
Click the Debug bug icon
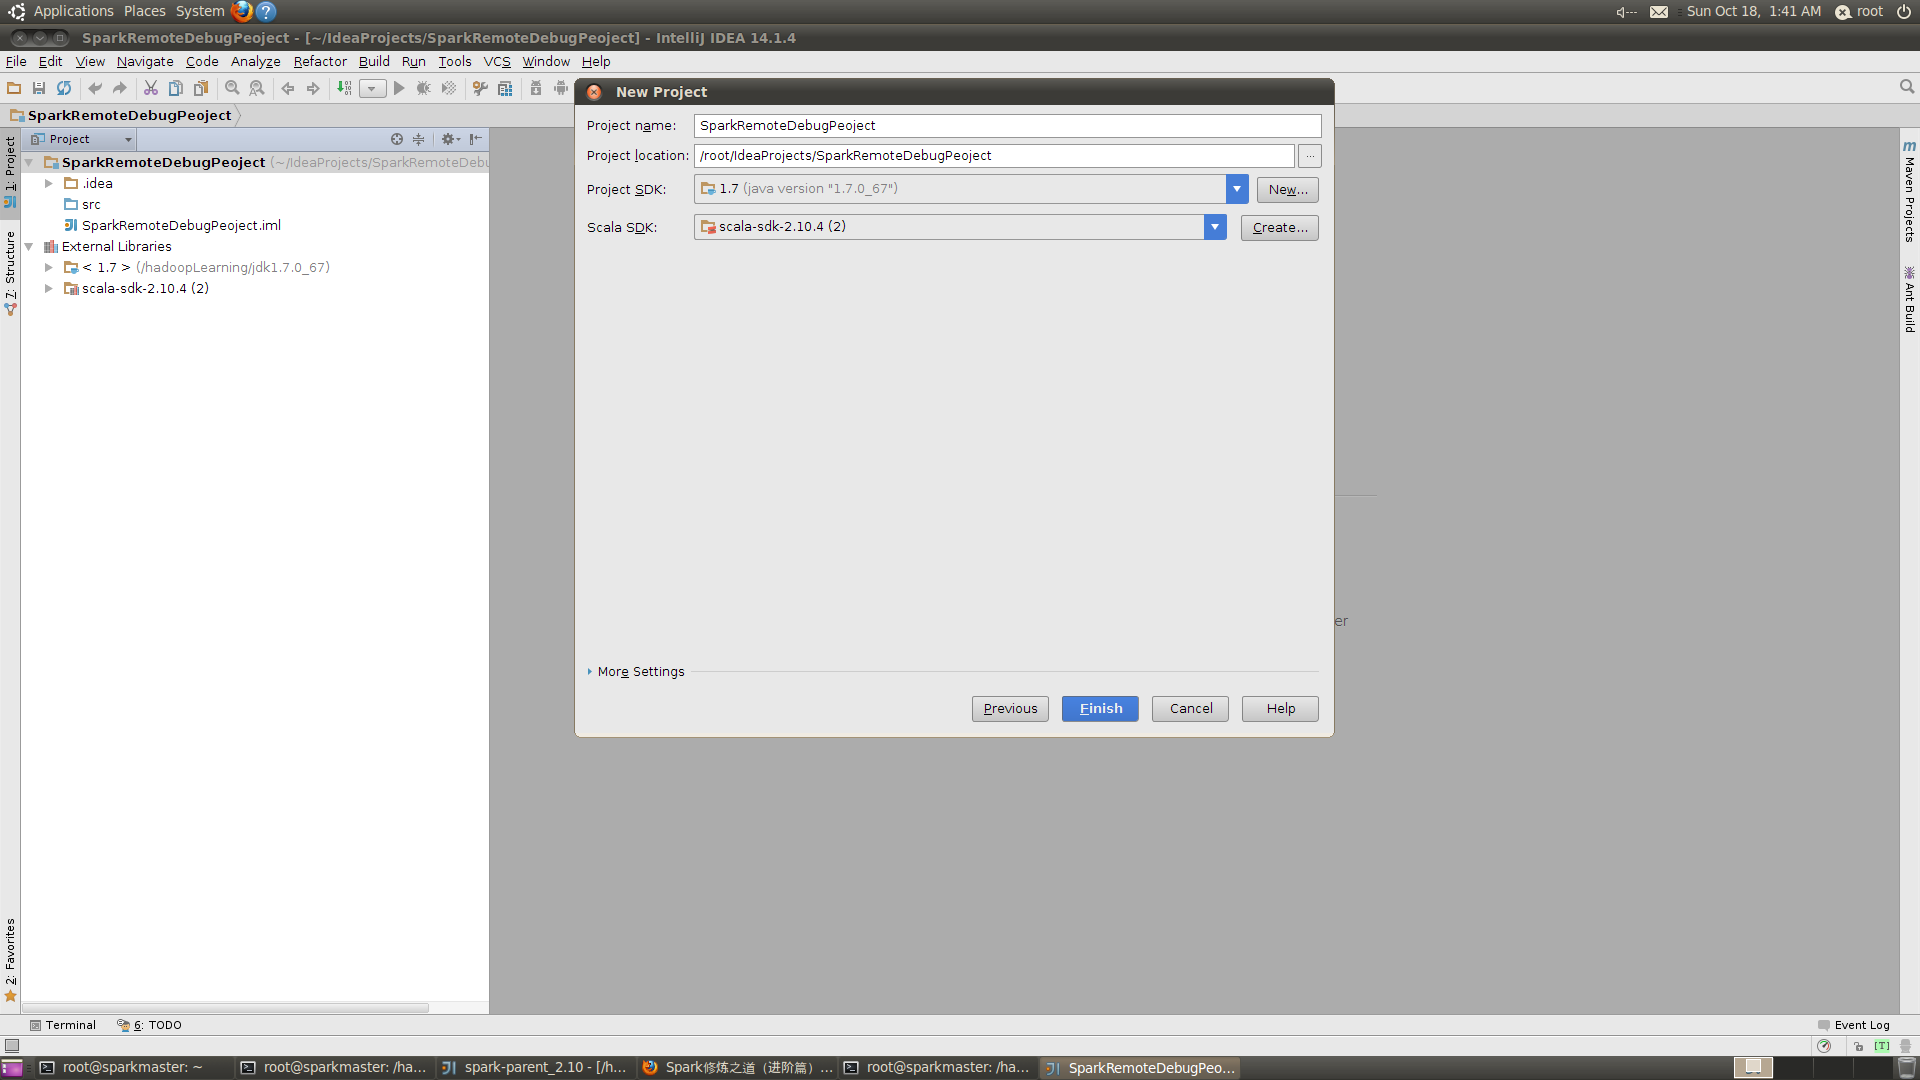(424, 88)
